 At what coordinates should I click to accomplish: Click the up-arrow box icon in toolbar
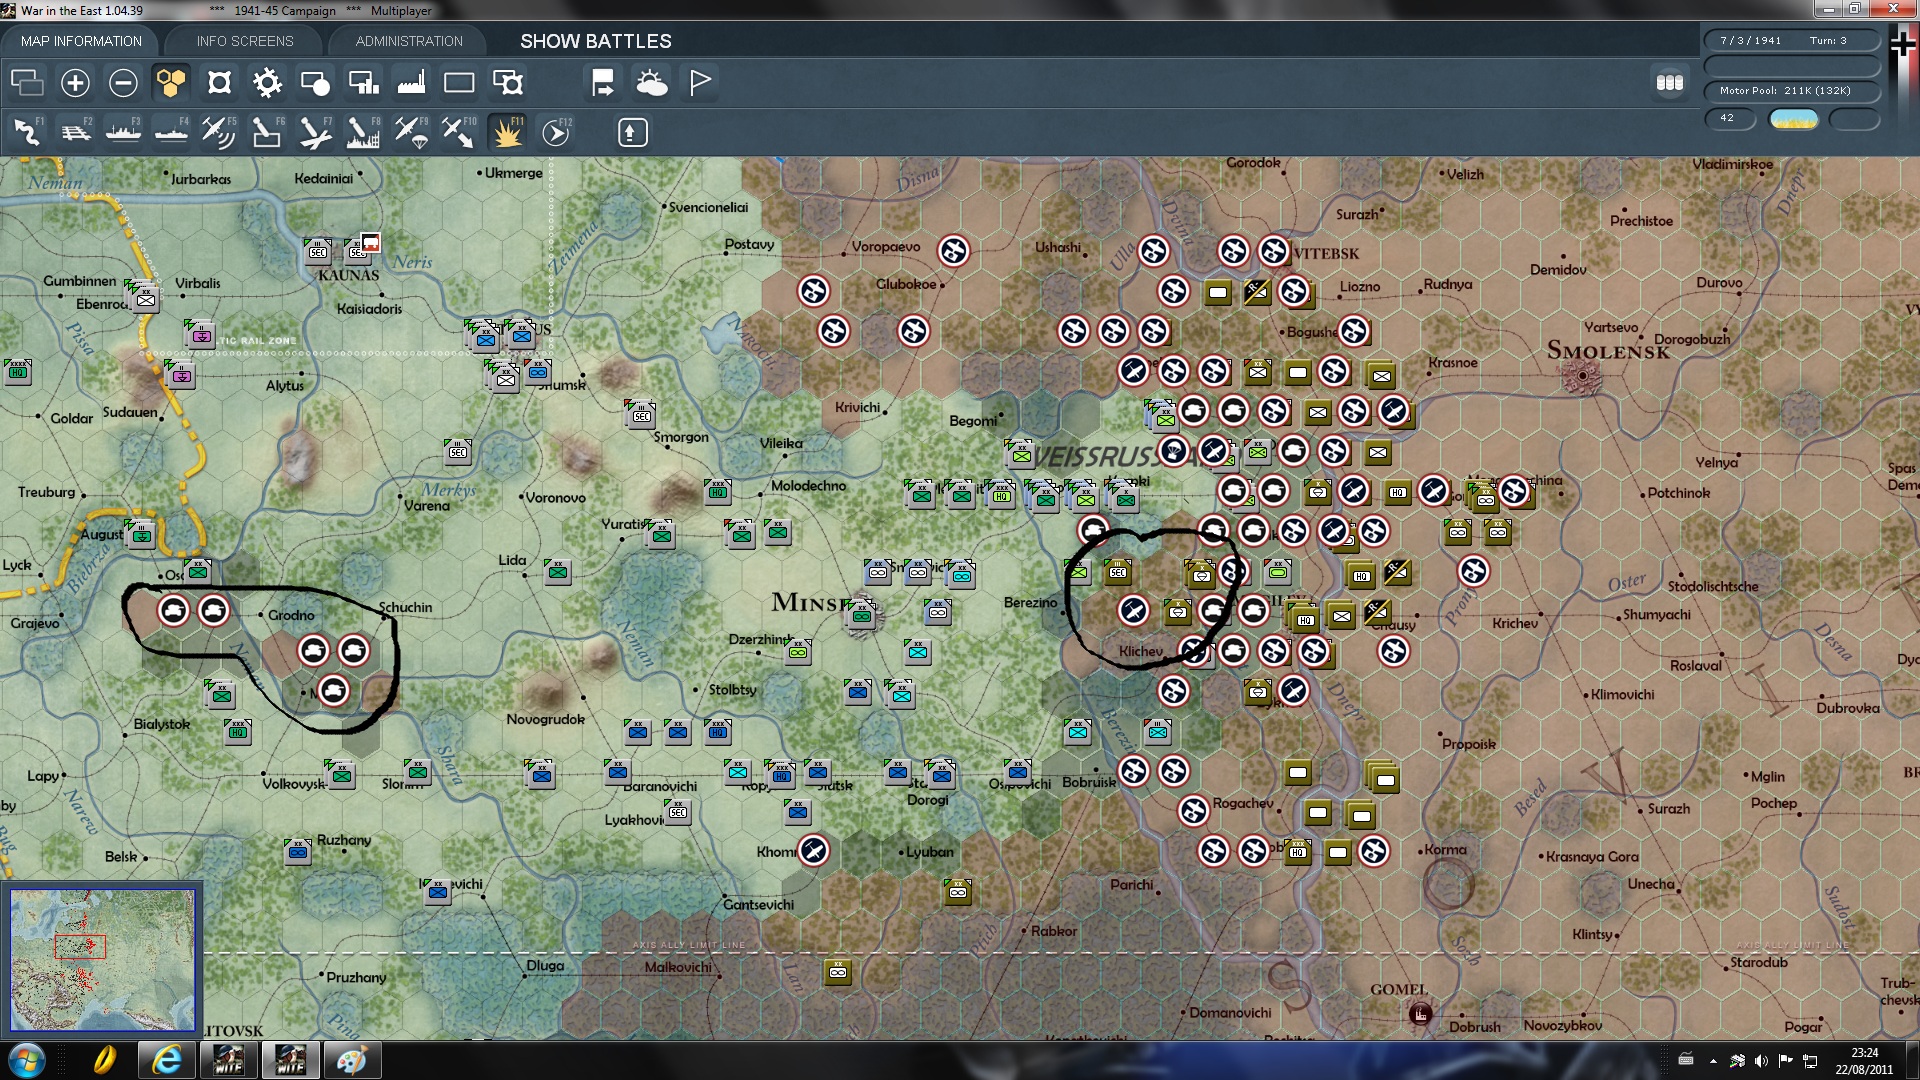[632, 132]
